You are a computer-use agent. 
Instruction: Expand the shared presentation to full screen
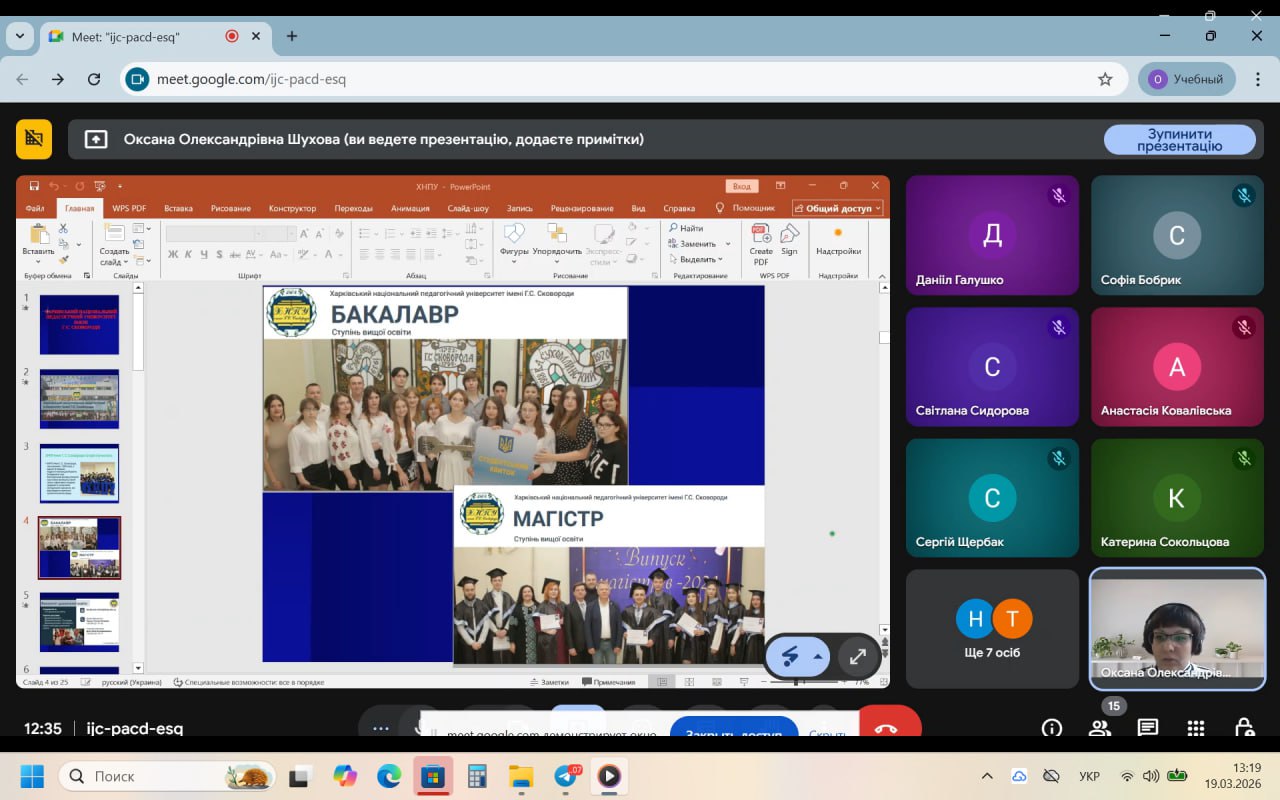pyautogui.click(x=857, y=657)
